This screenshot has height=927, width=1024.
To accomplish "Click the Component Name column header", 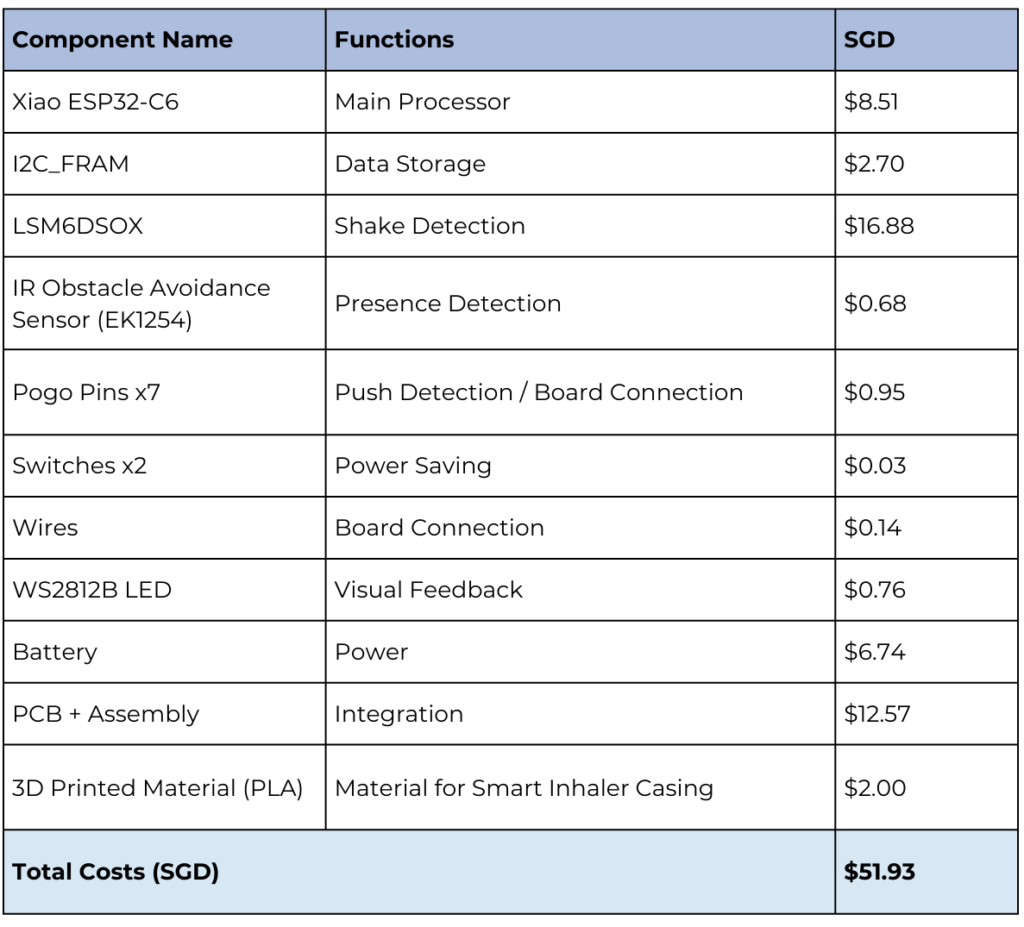I will [122, 40].
